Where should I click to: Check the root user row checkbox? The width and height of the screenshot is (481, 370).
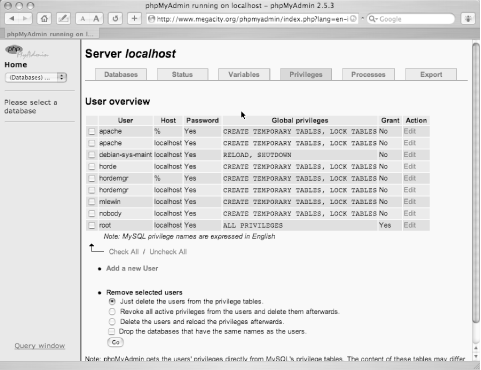pos(92,226)
